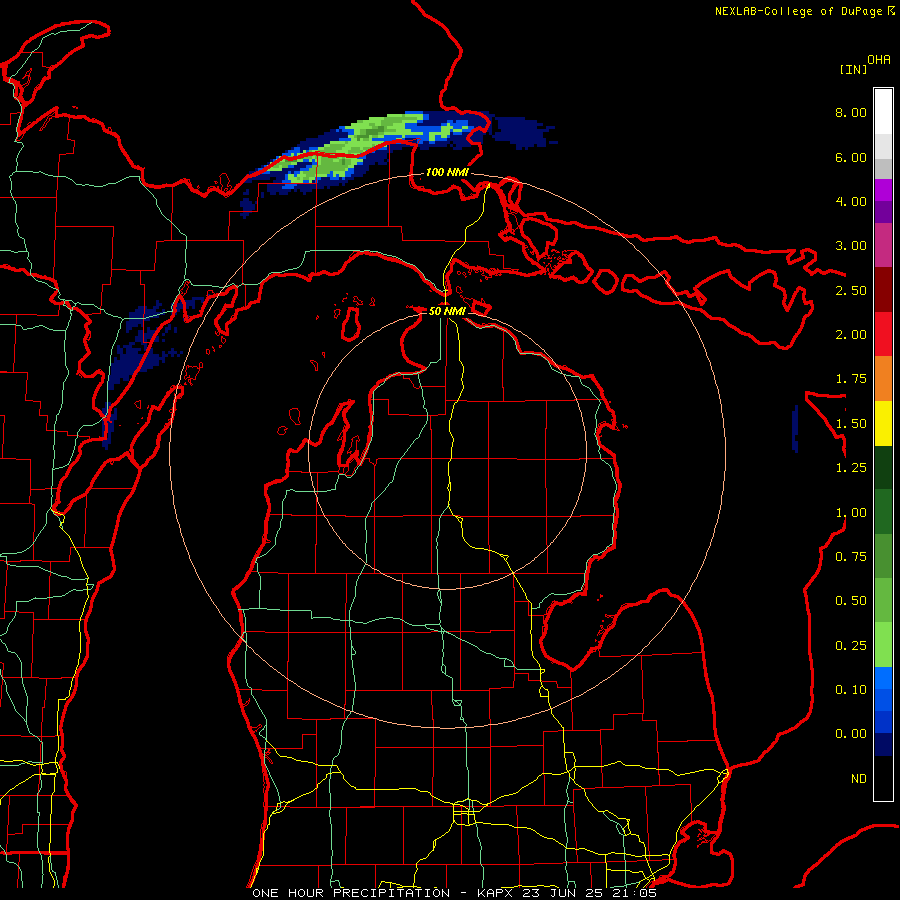900x900 pixels.
Task: Click the ONE HOUR PRECIPITATION title caption
Action: tap(454, 893)
